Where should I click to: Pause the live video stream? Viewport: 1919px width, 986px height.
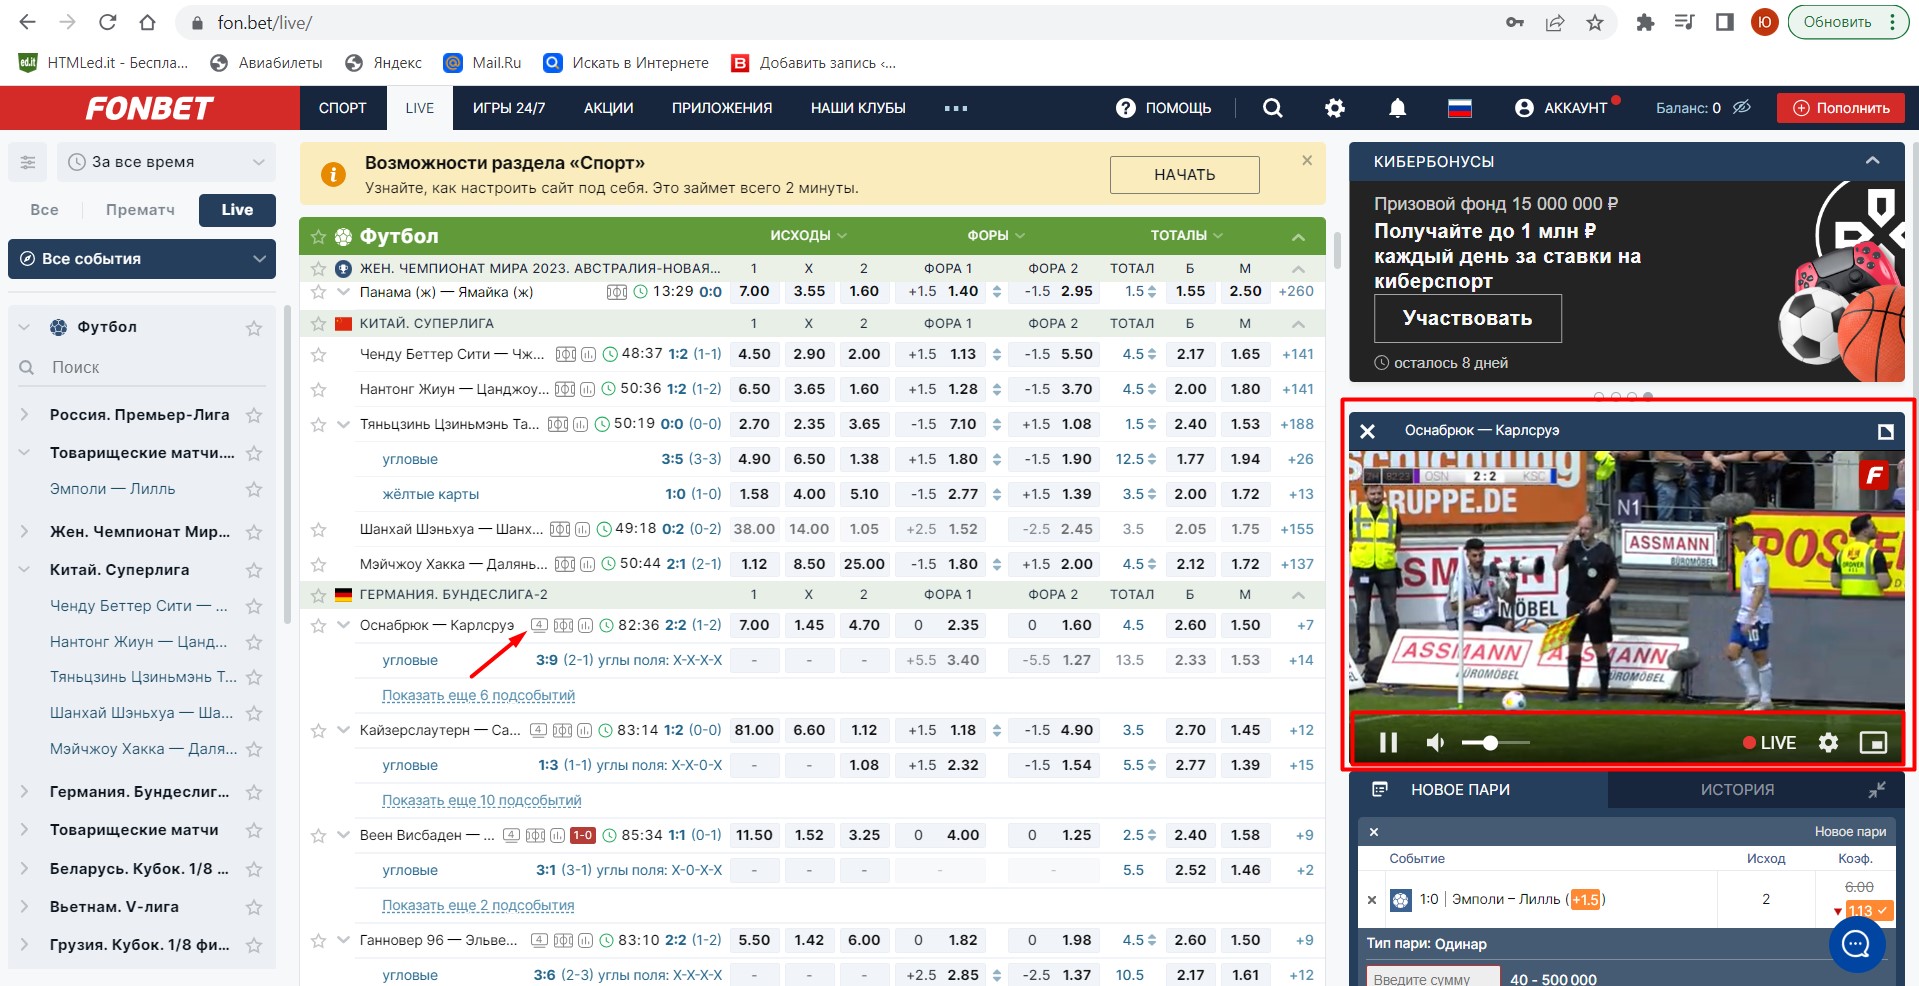pos(1388,742)
